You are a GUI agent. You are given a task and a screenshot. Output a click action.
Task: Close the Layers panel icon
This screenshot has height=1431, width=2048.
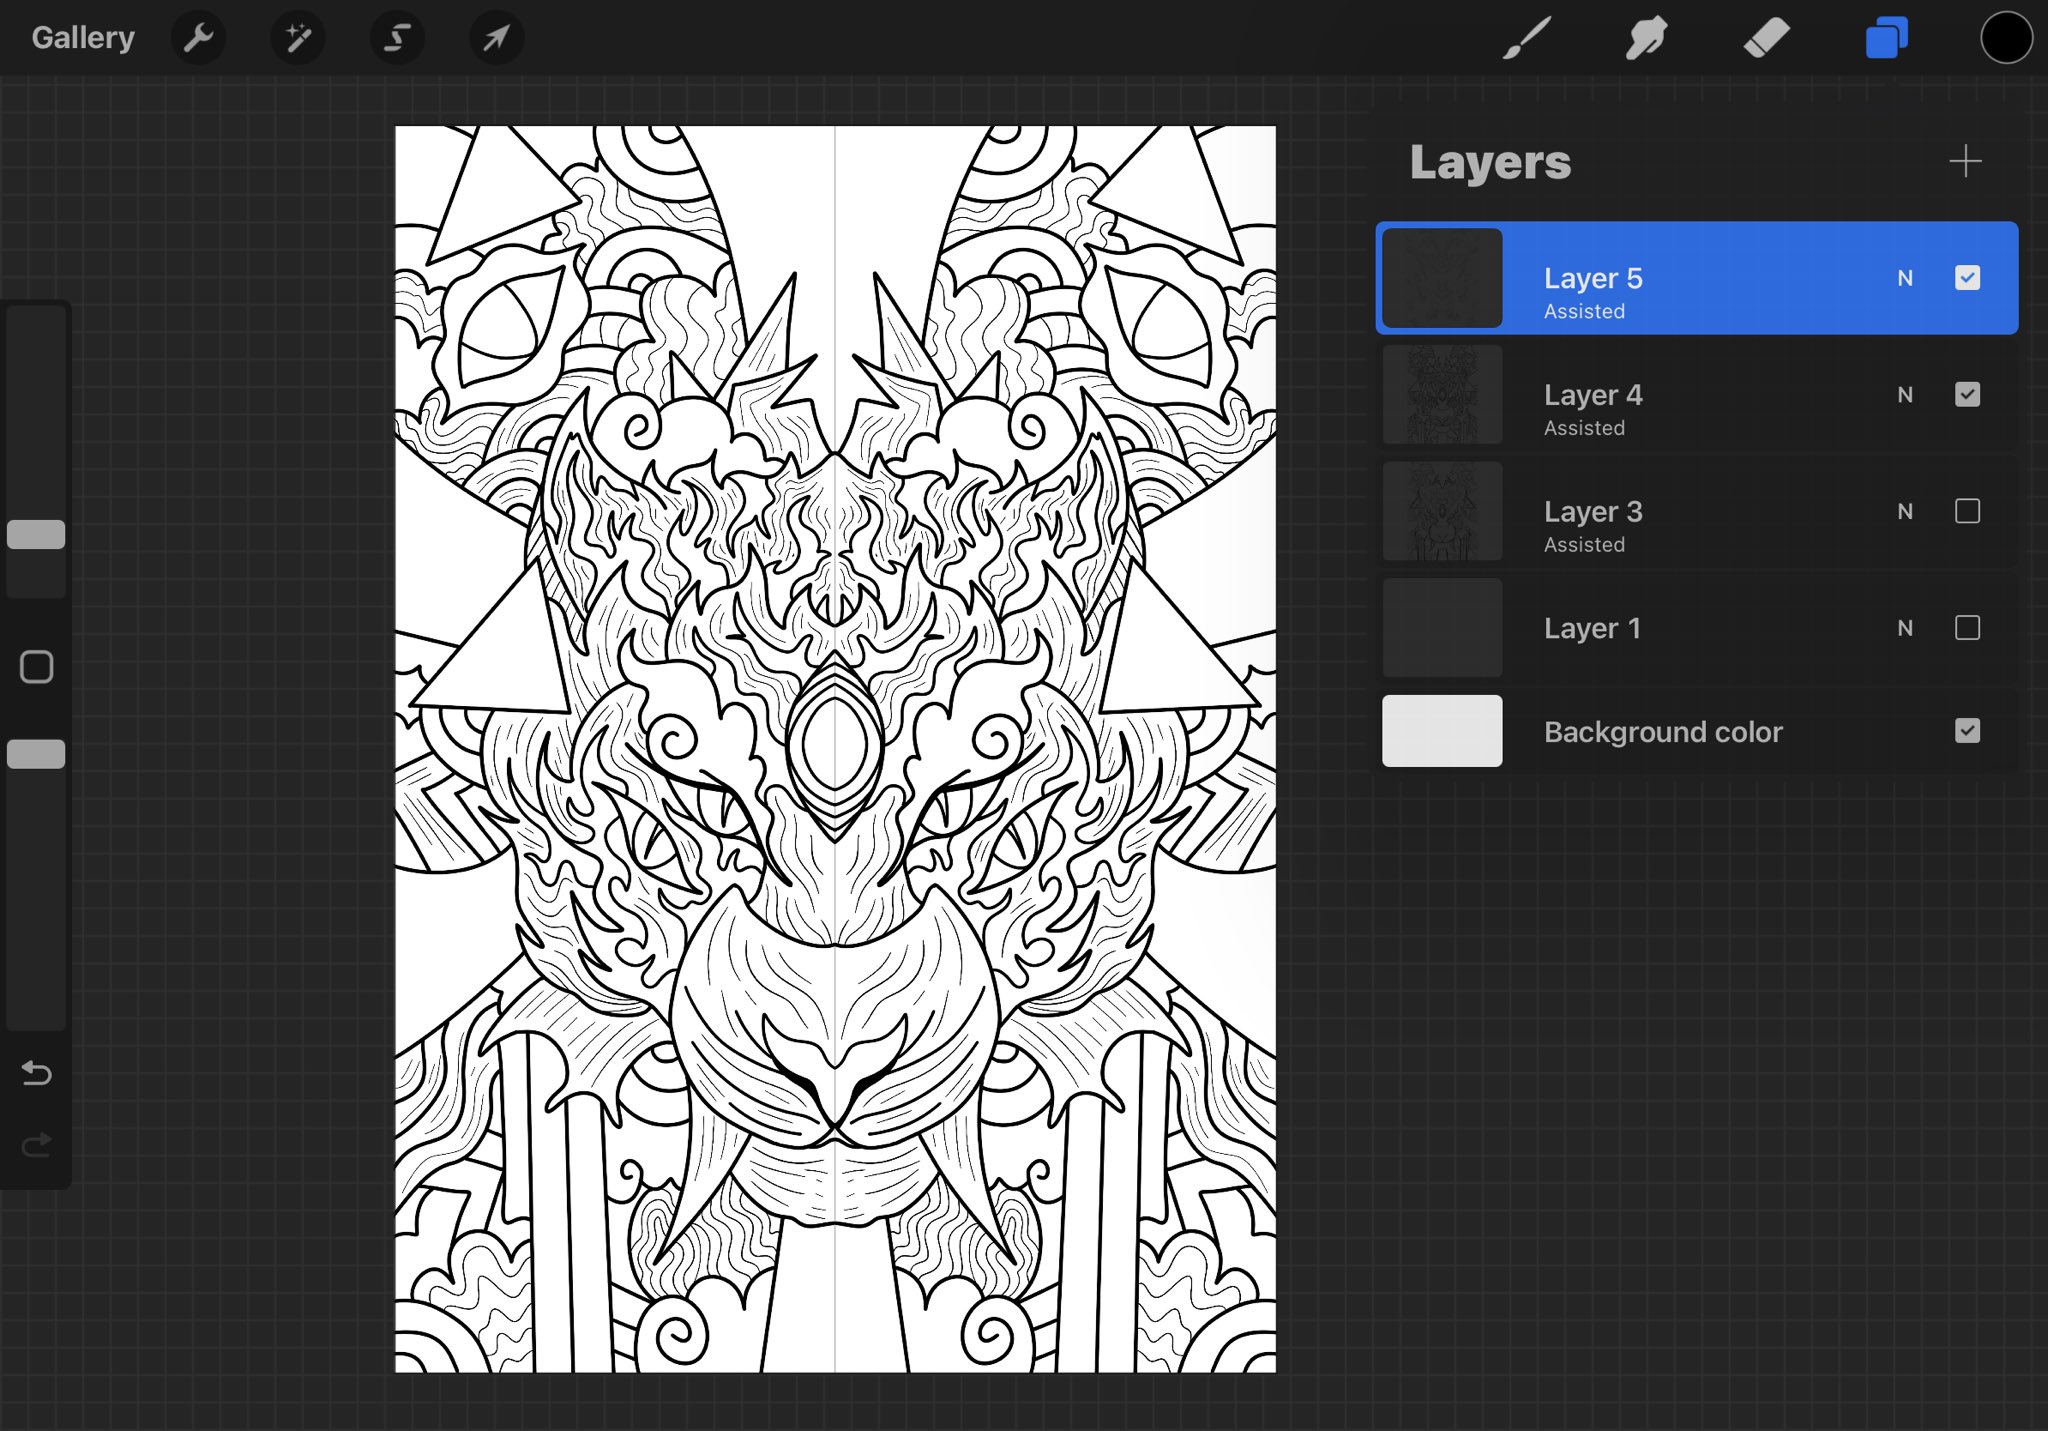pyautogui.click(x=1886, y=38)
